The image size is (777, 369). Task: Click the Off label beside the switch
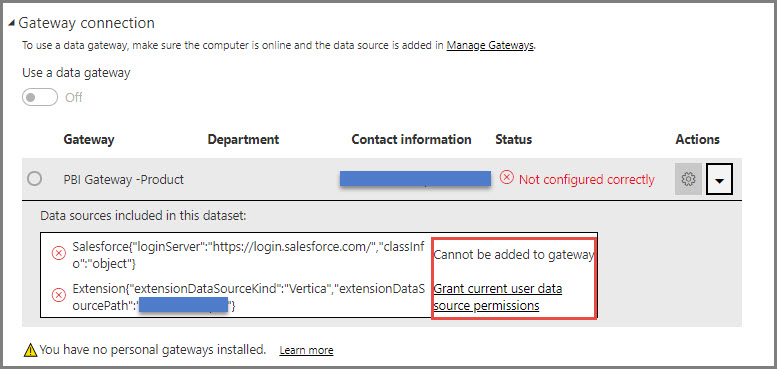(x=74, y=98)
